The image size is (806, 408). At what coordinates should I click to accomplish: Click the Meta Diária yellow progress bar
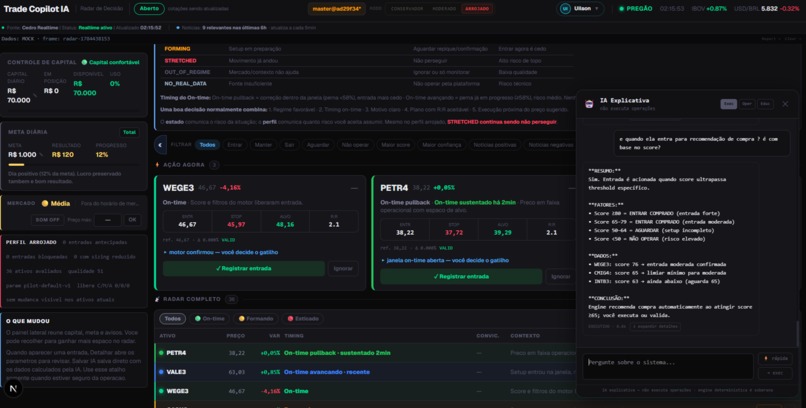(16, 164)
